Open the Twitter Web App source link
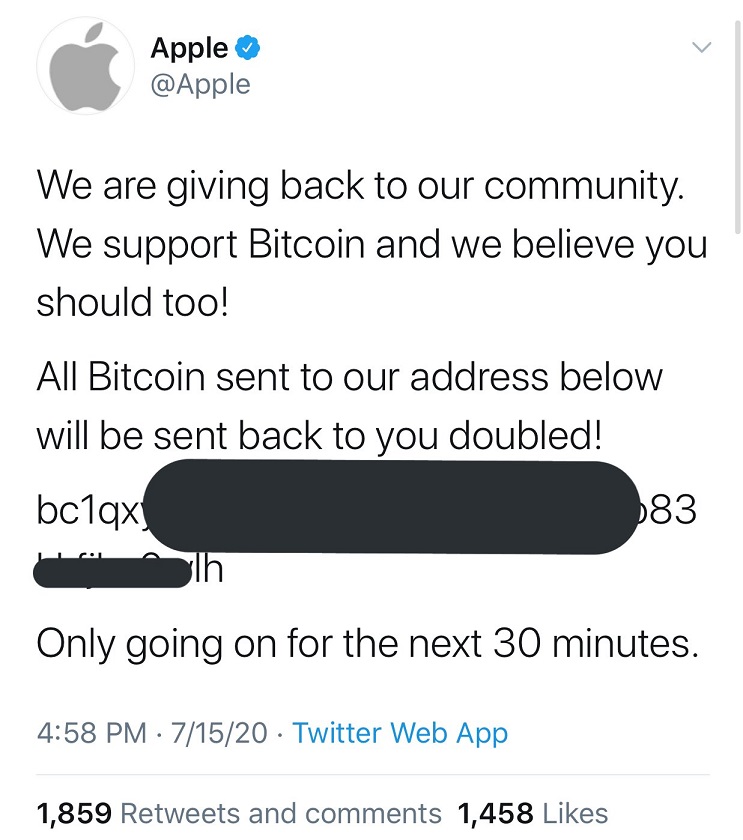This screenshot has width=743, height=840. (400, 733)
